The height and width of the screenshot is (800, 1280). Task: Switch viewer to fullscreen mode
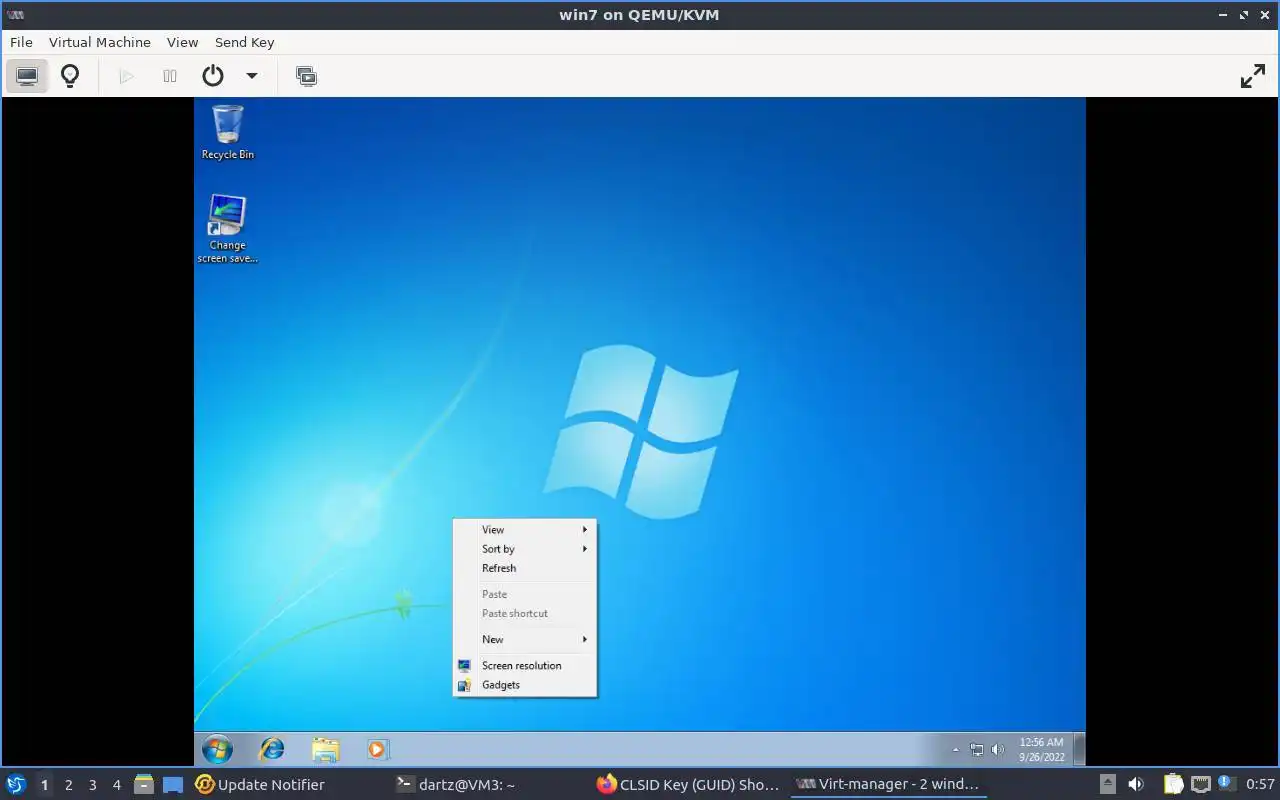(x=1253, y=76)
